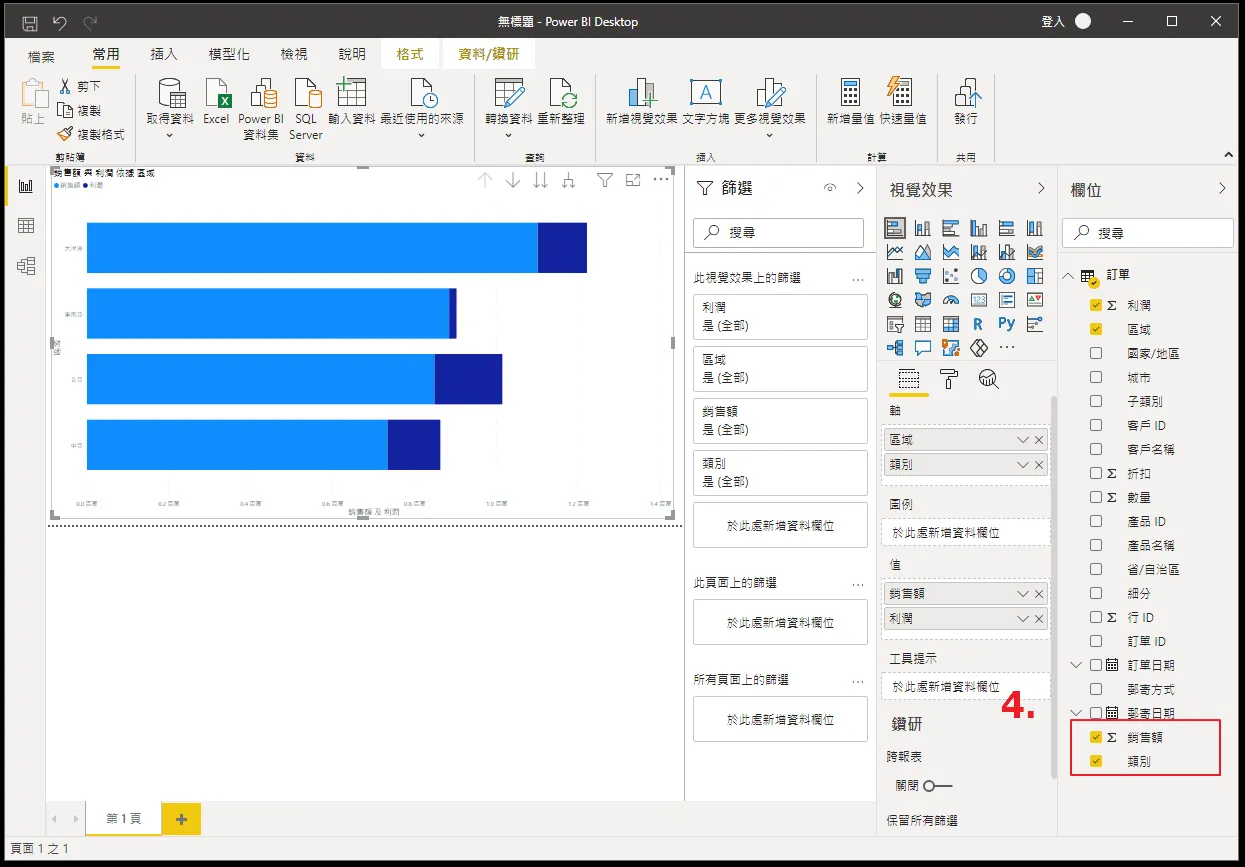Pick the Gauge visual

point(951,300)
